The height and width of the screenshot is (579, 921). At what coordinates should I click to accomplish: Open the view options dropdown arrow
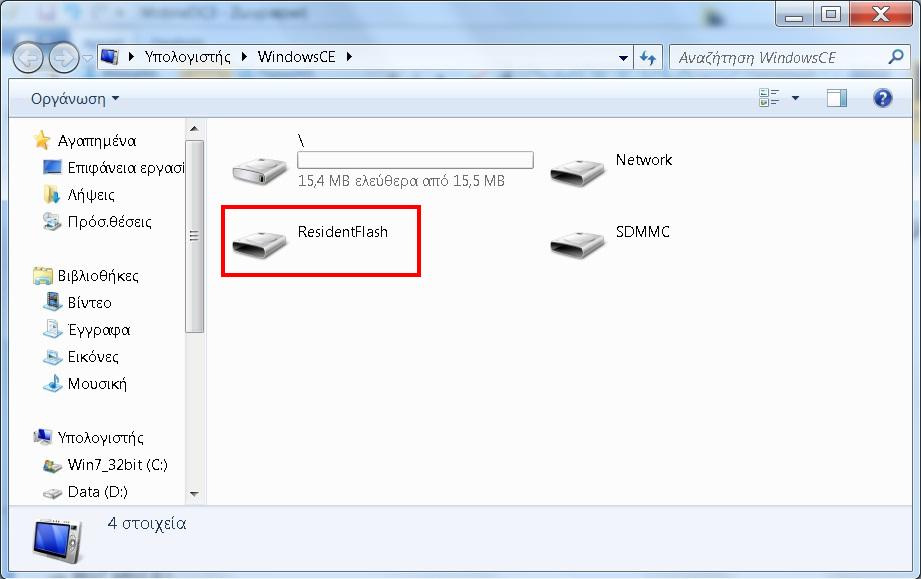point(795,97)
